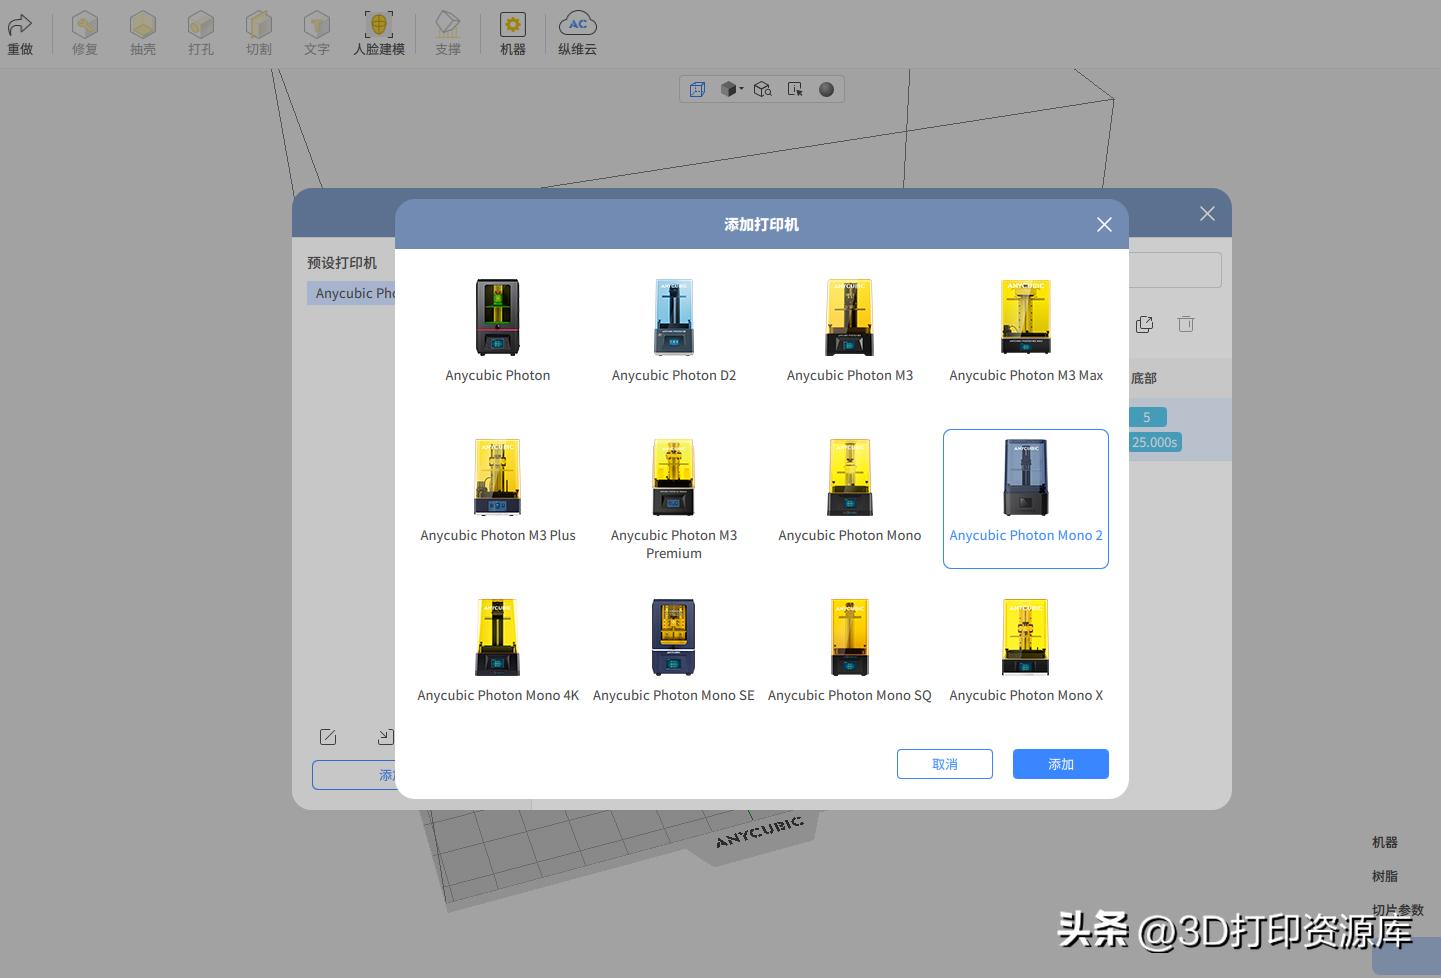Viewport: 1441px width, 978px height.
Task: Open the 人脸建模 face modeling tool
Action: tap(378, 31)
